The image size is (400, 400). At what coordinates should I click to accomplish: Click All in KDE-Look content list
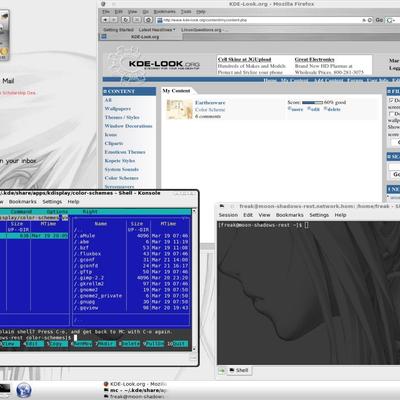(x=108, y=100)
